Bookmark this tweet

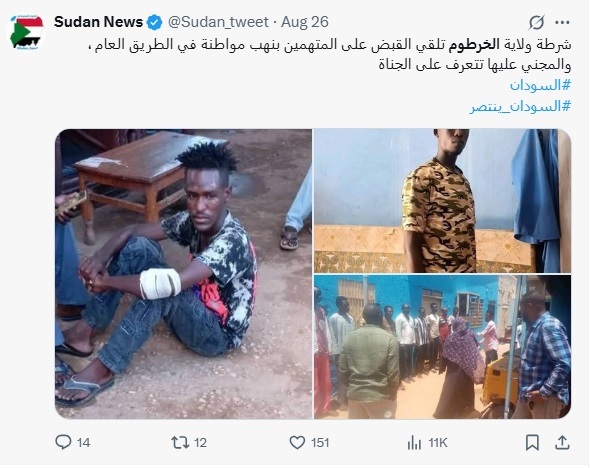[532, 442]
